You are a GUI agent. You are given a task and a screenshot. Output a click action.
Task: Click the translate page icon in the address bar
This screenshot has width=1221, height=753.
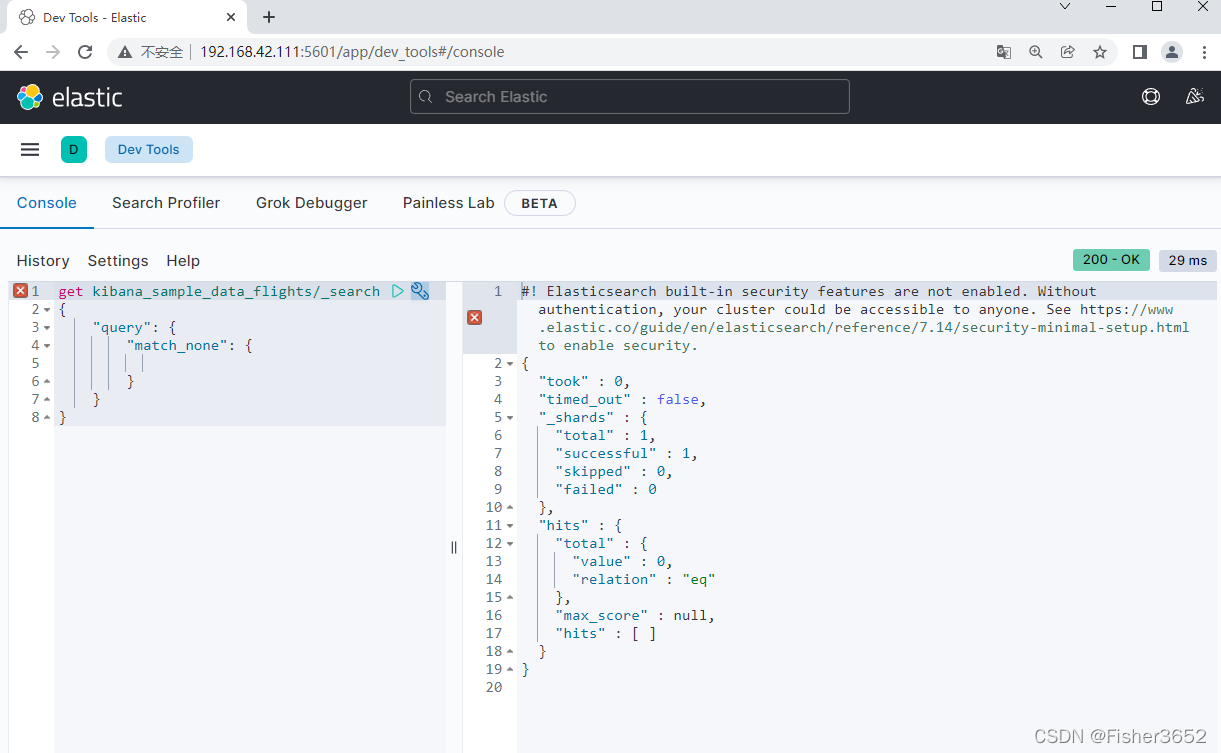(x=1004, y=52)
